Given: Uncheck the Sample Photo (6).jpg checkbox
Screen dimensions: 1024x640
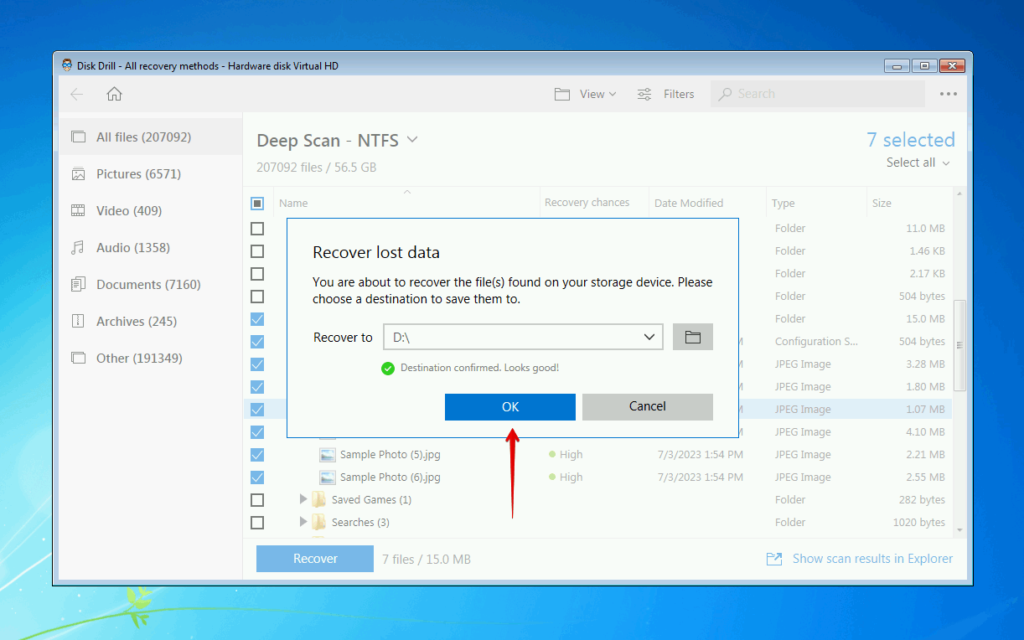Looking at the screenshot, I should (257, 477).
